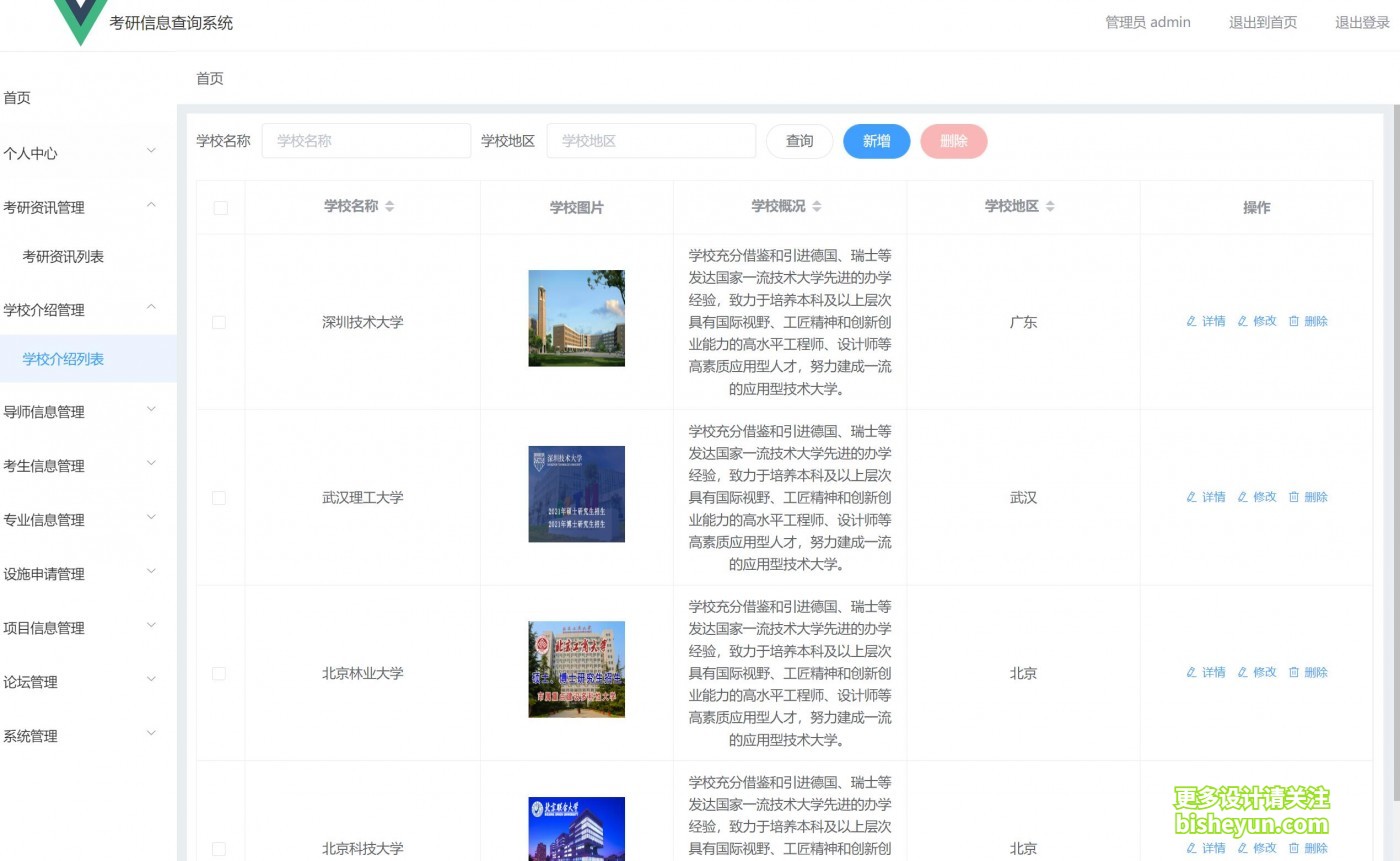The height and width of the screenshot is (861, 1400).
Task: Delete the 北京林业大学 row
Action: point(1308,672)
